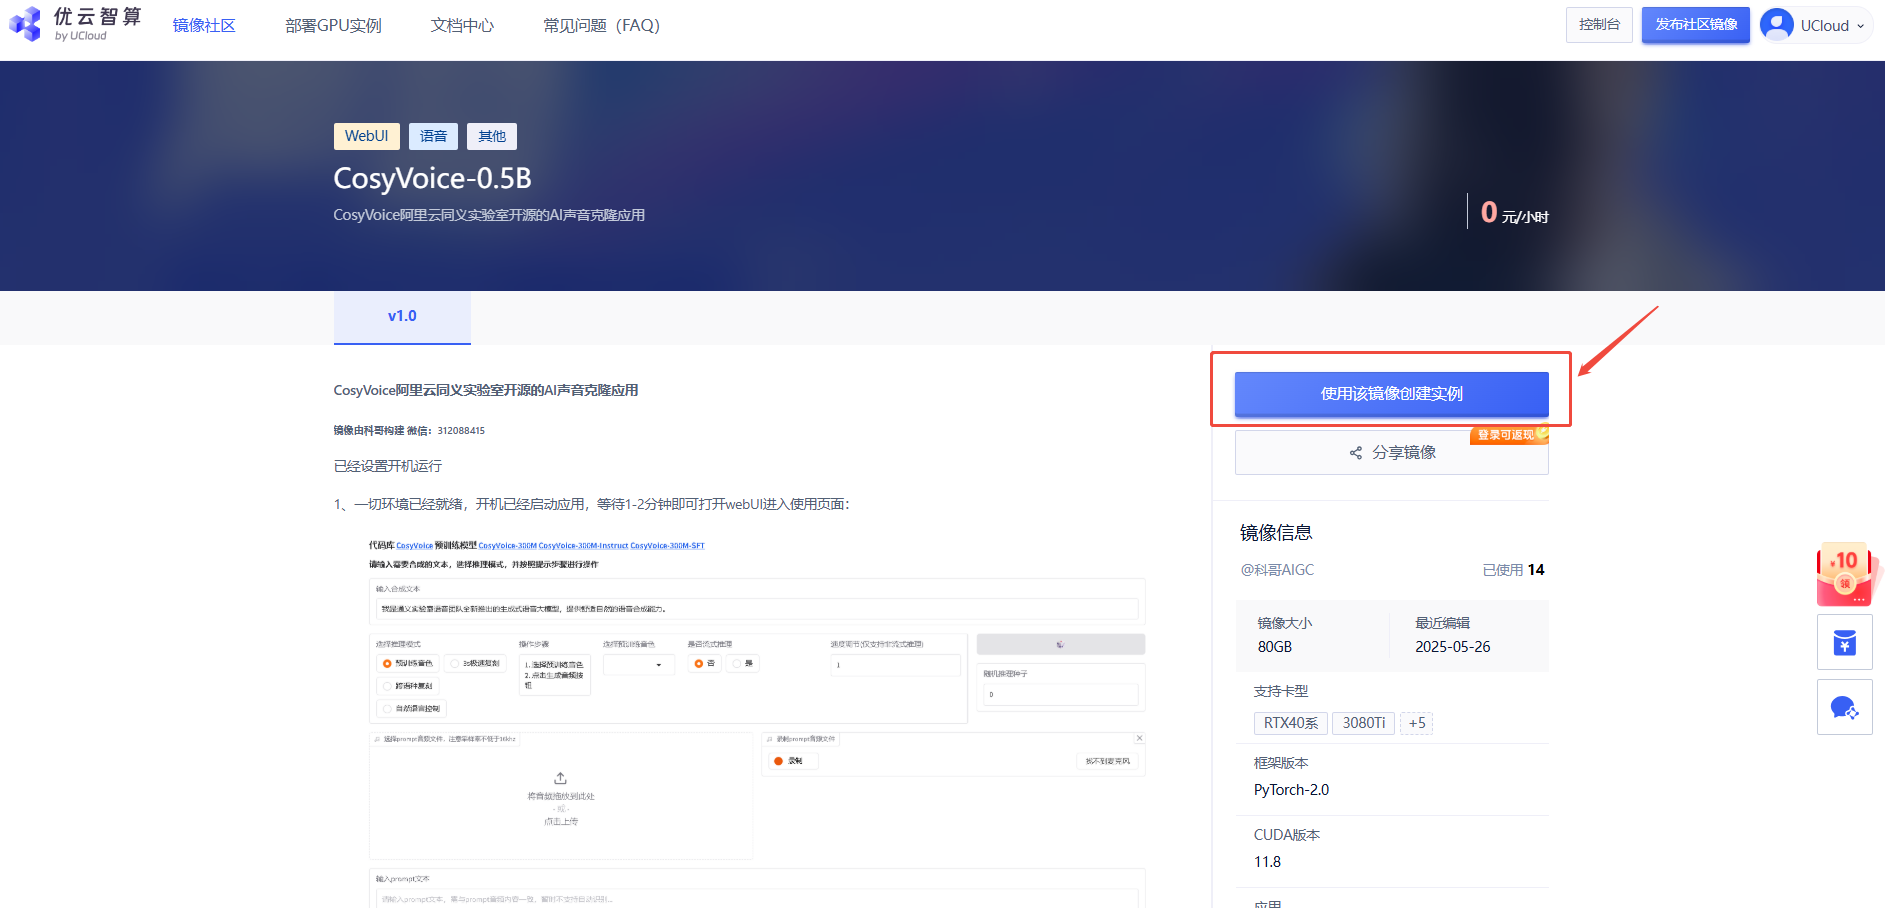1885x908 pixels.
Task: Open the @科哥AIGC author link
Action: (1277, 570)
